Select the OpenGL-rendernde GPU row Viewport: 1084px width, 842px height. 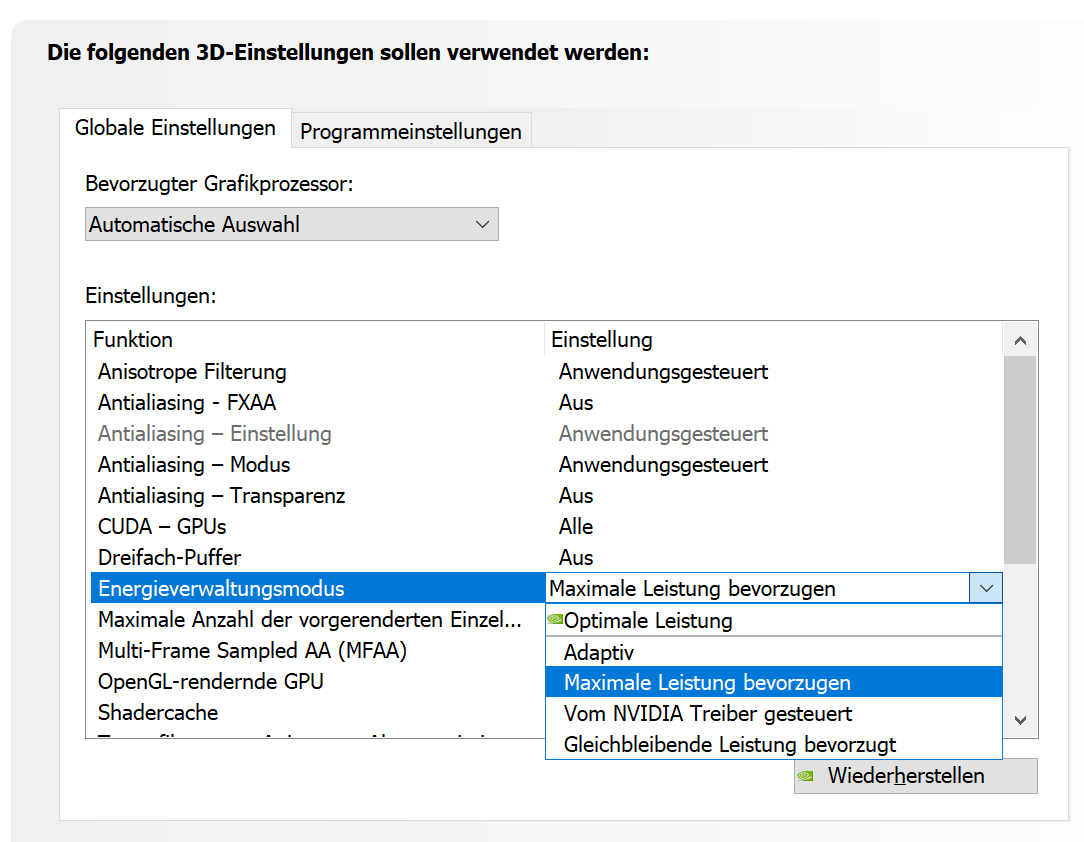click(318, 682)
